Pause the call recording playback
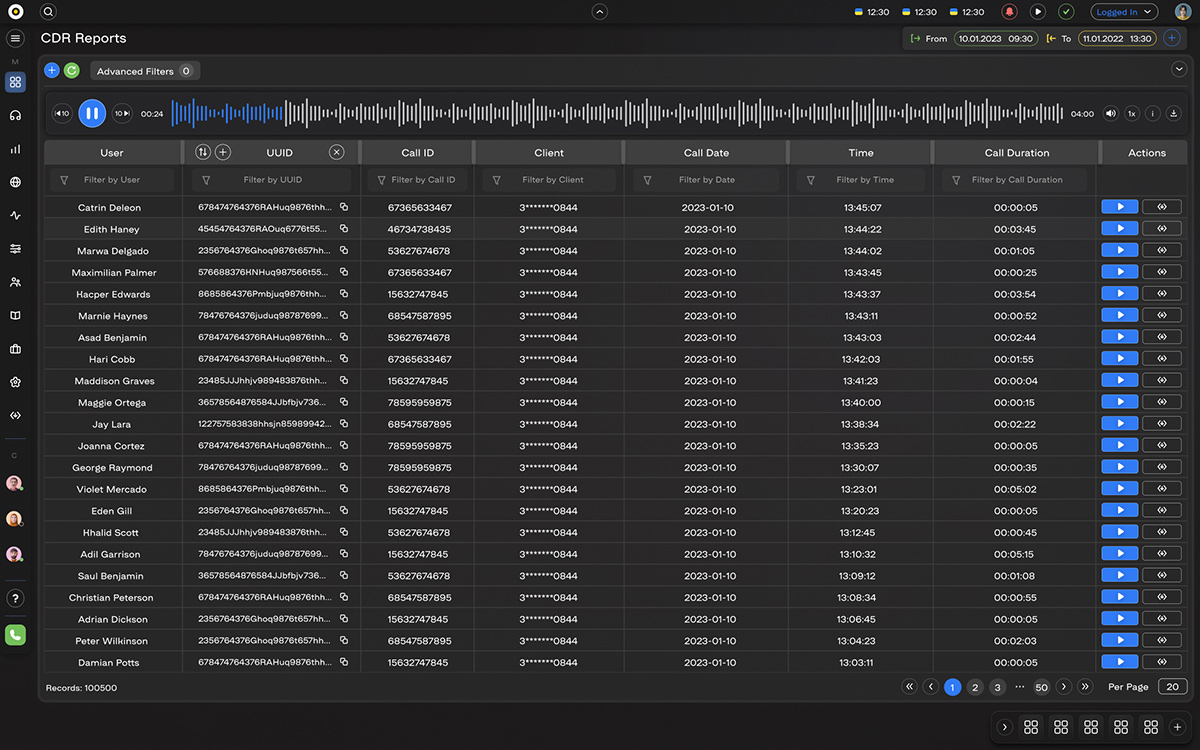 pyautogui.click(x=92, y=114)
